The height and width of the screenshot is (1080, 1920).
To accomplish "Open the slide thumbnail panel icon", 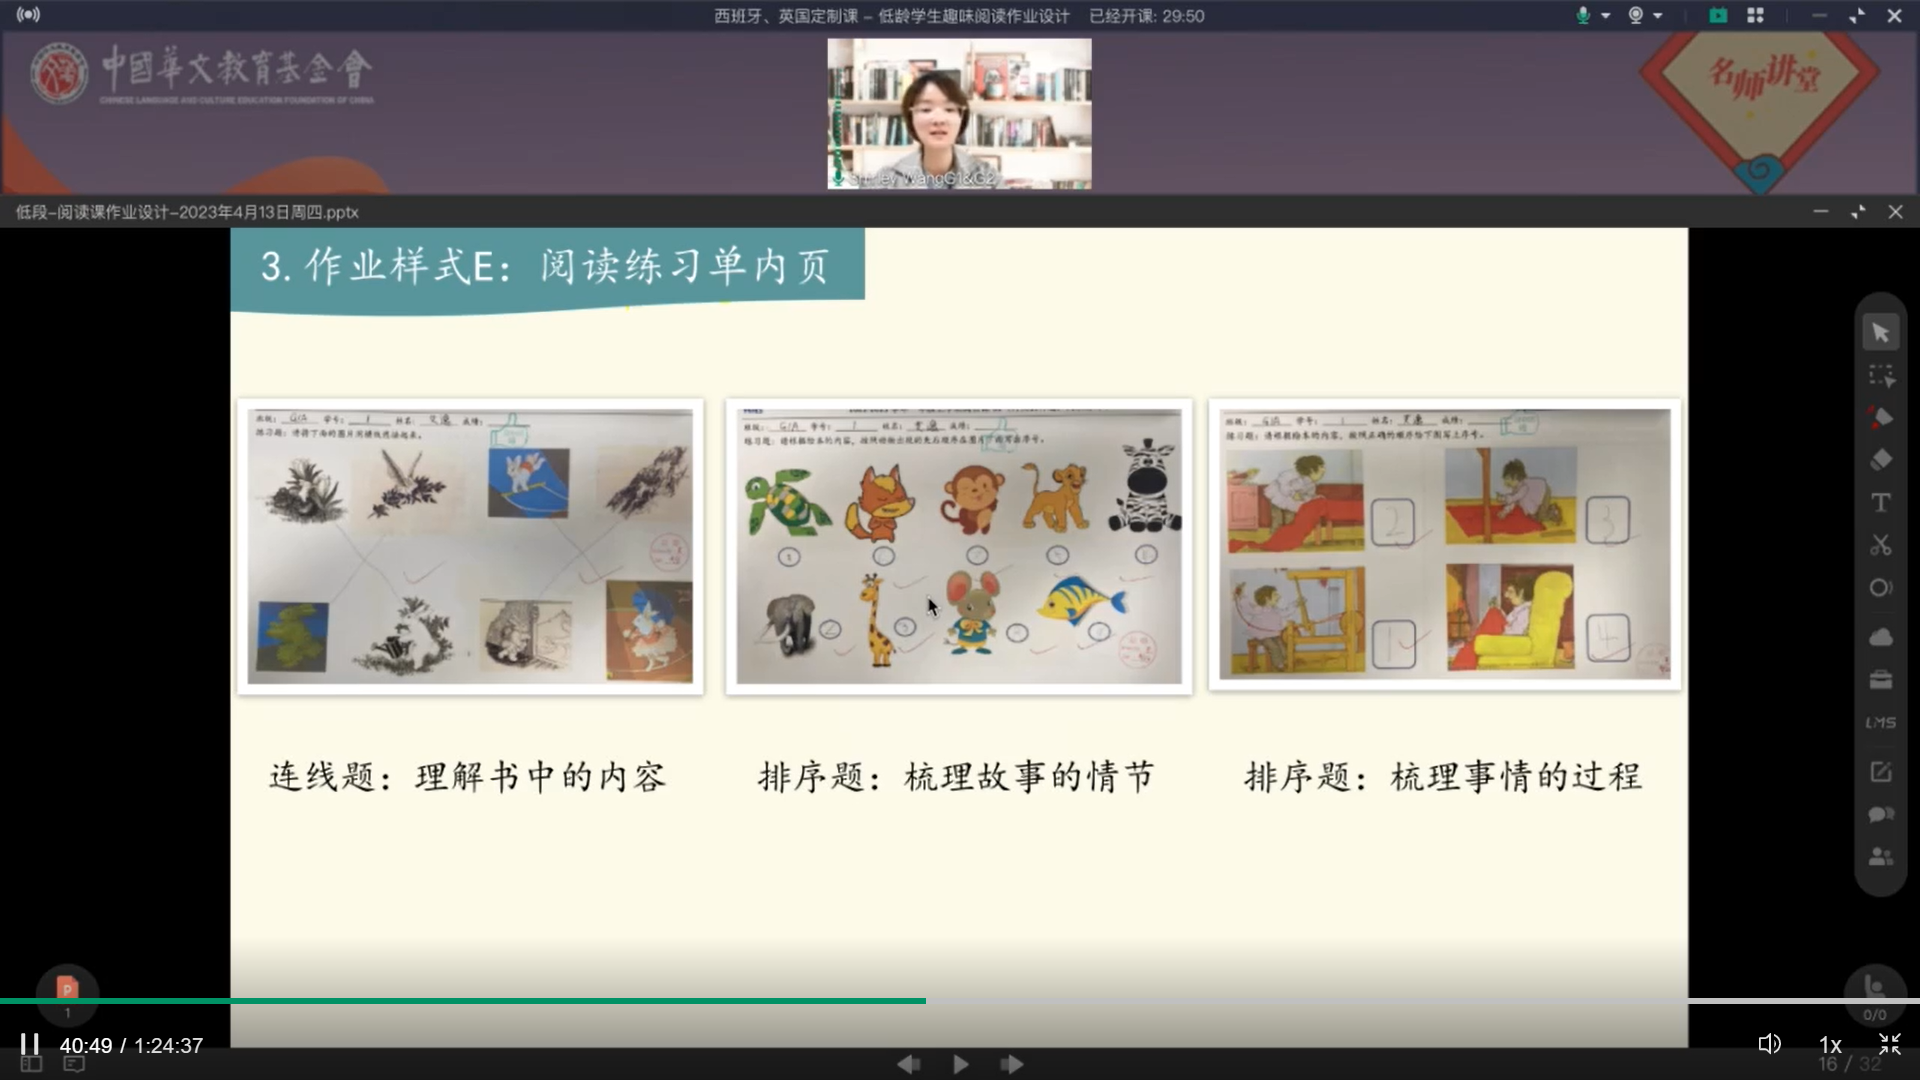I will coord(31,1064).
